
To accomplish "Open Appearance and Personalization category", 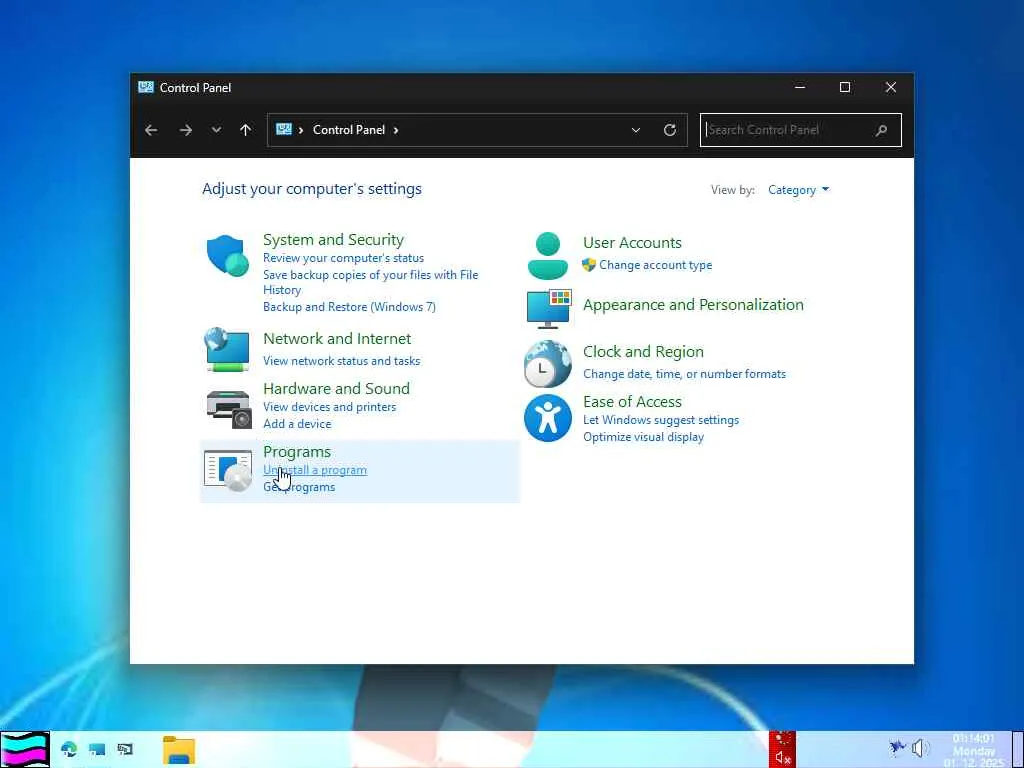I will pyautogui.click(x=694, y=305).
